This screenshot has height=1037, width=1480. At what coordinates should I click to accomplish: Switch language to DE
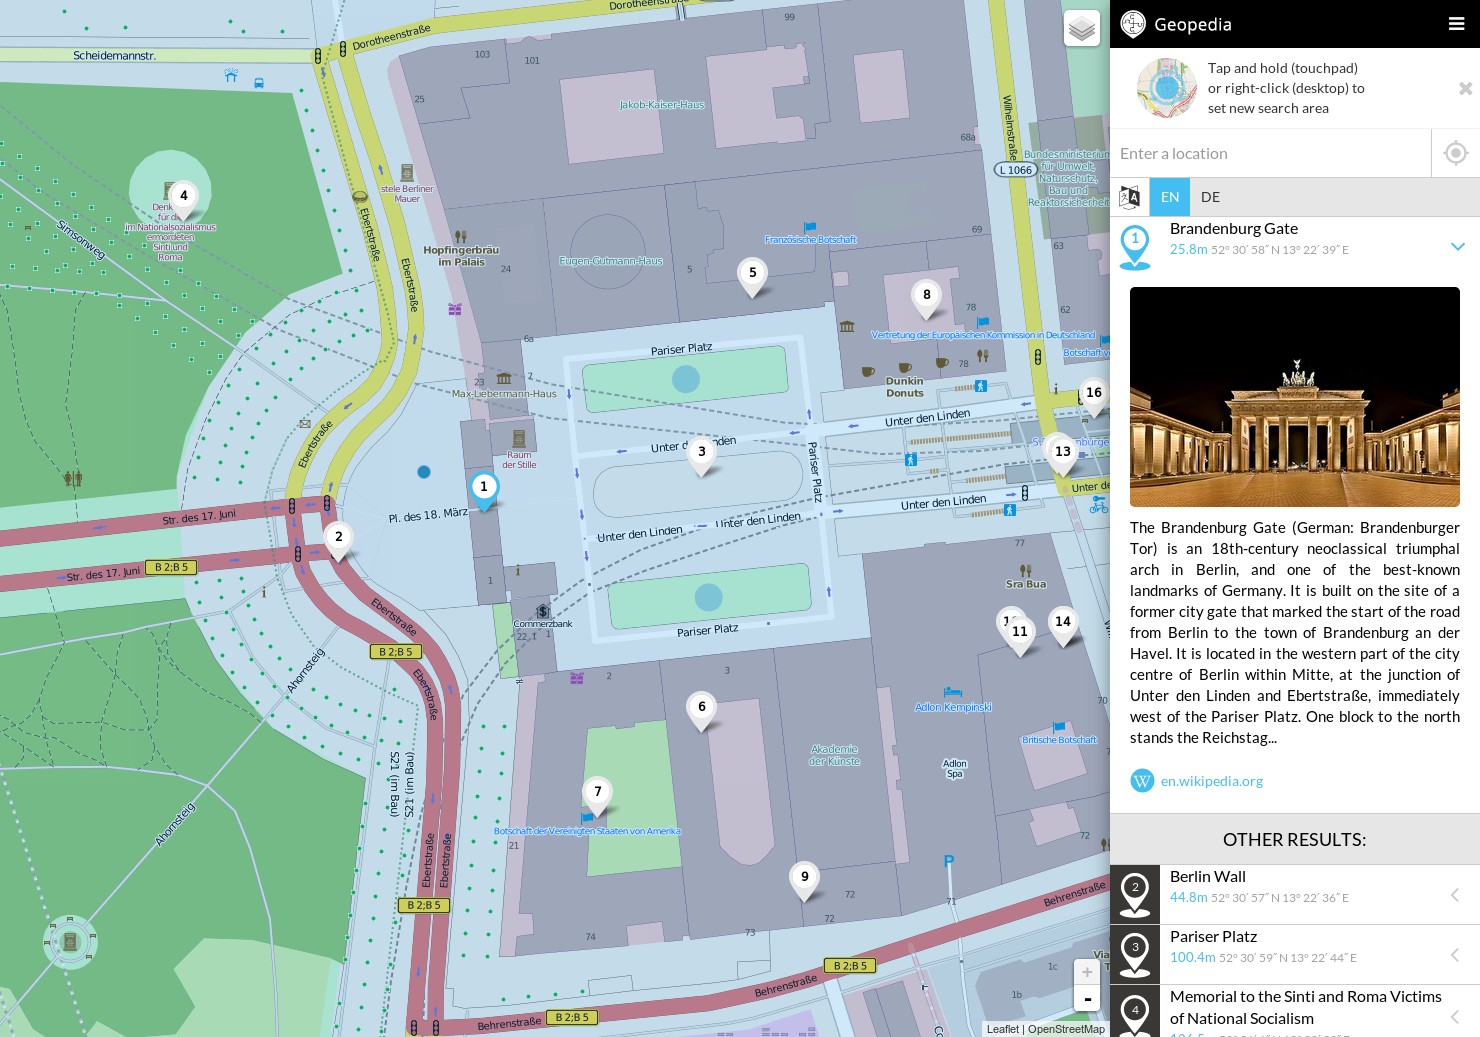(x=1210, y=197)
